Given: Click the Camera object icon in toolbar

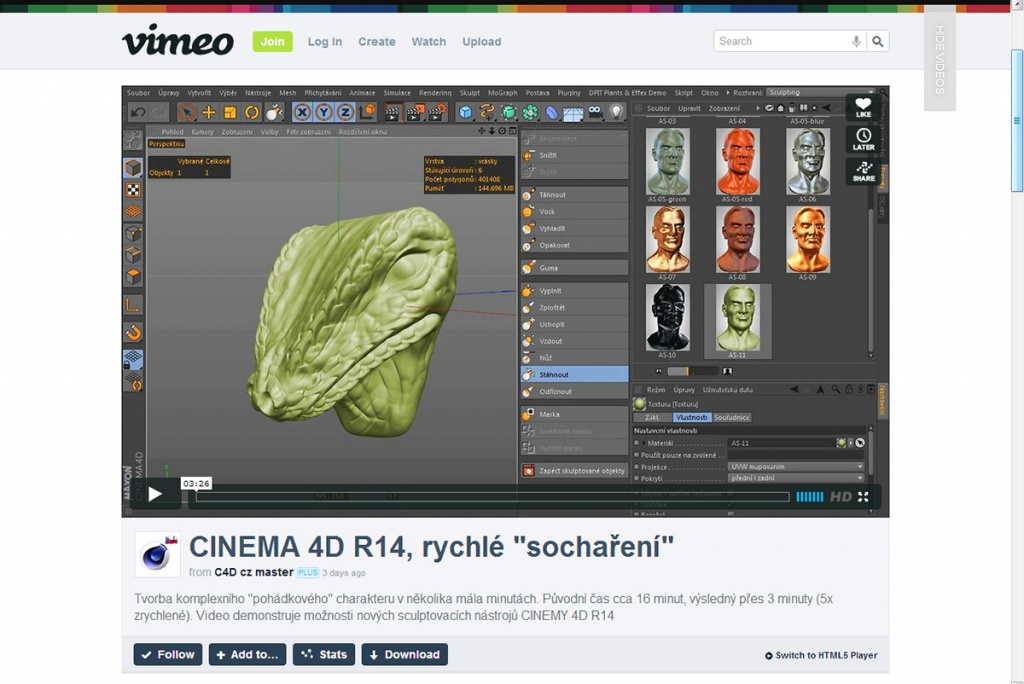Looking at the screenshot, I should [x=594, y=112].
